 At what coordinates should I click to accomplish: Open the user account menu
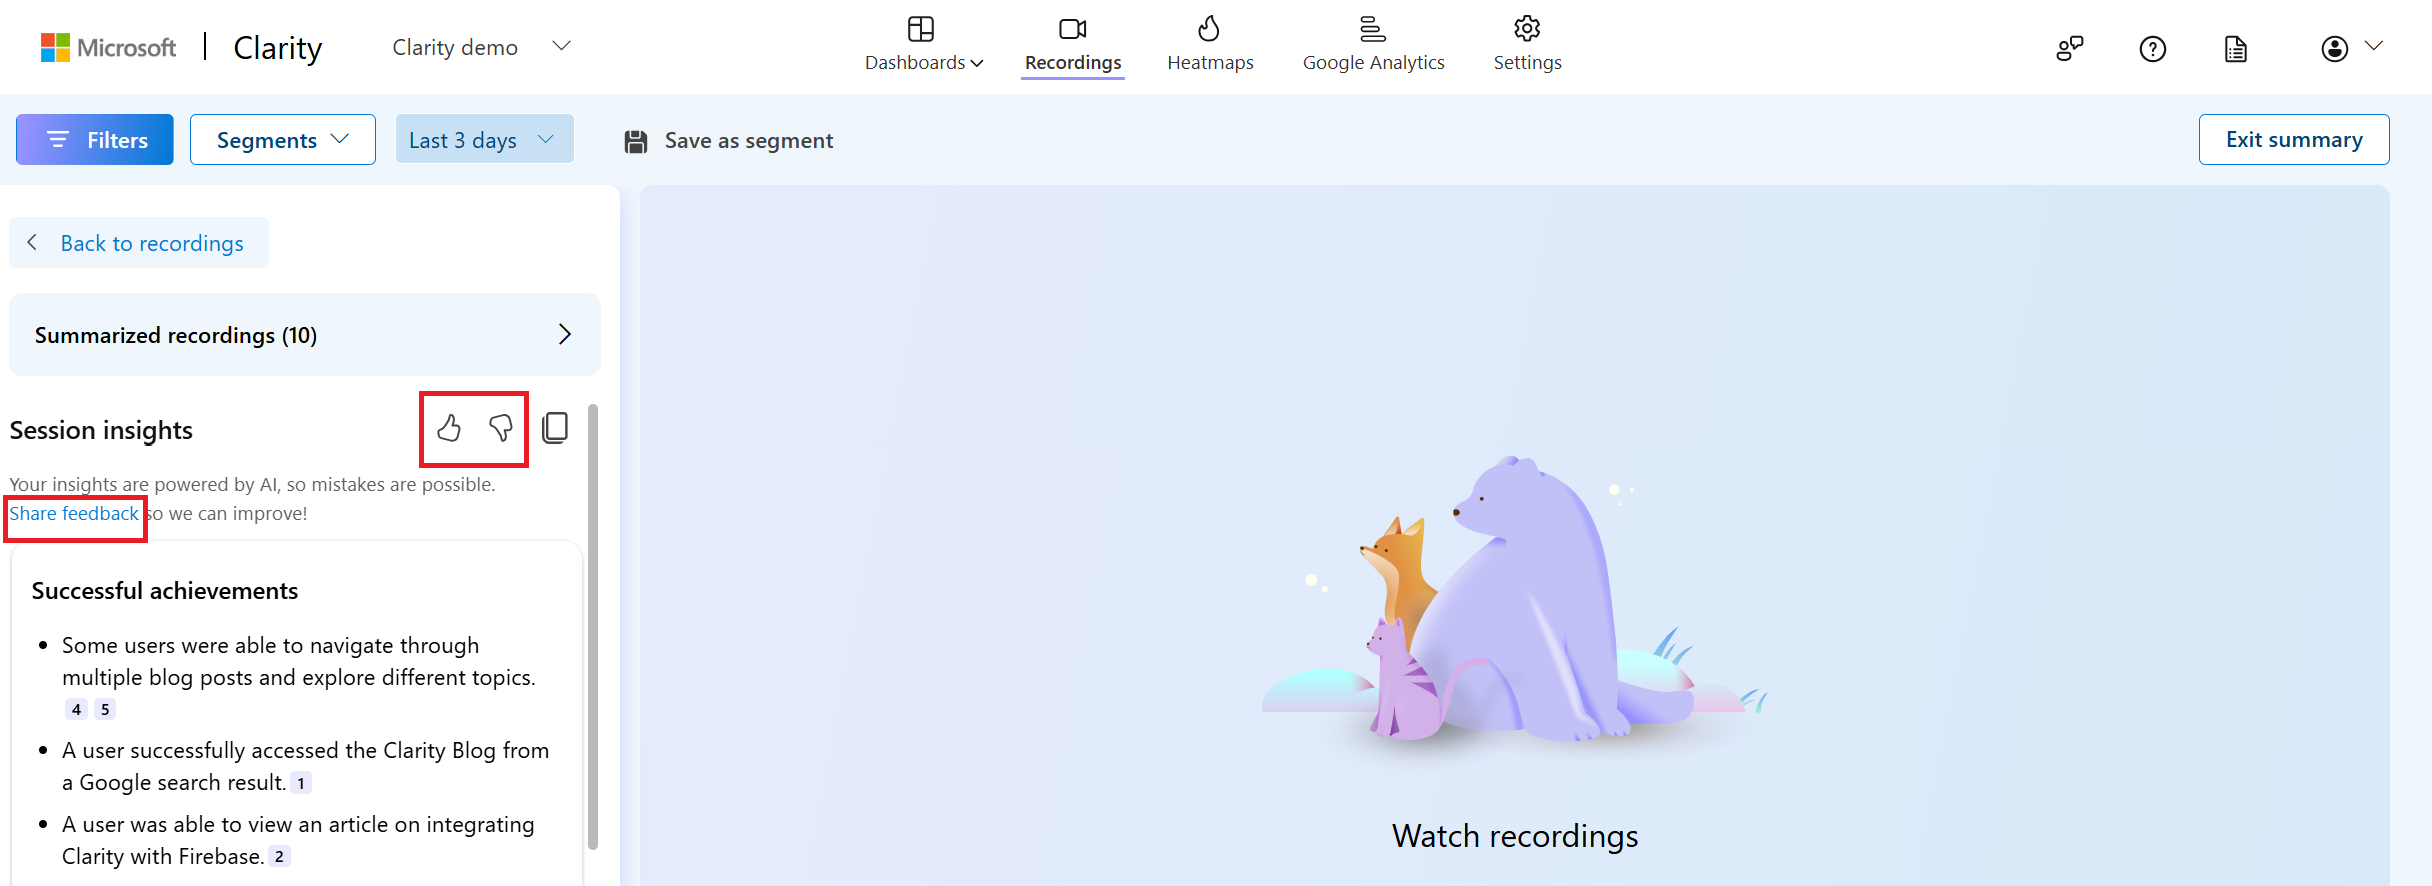2351,48
